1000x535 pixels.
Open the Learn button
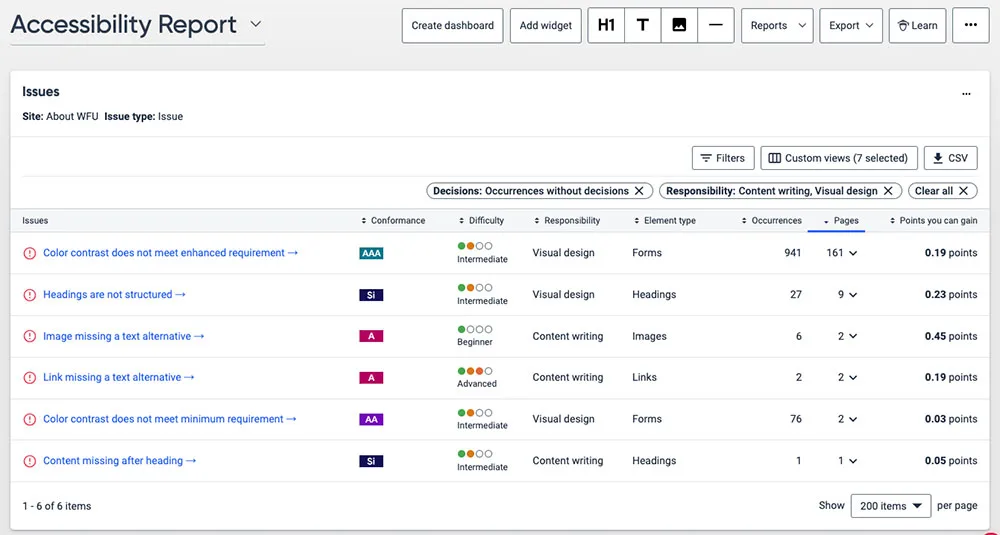pos(917,26)
